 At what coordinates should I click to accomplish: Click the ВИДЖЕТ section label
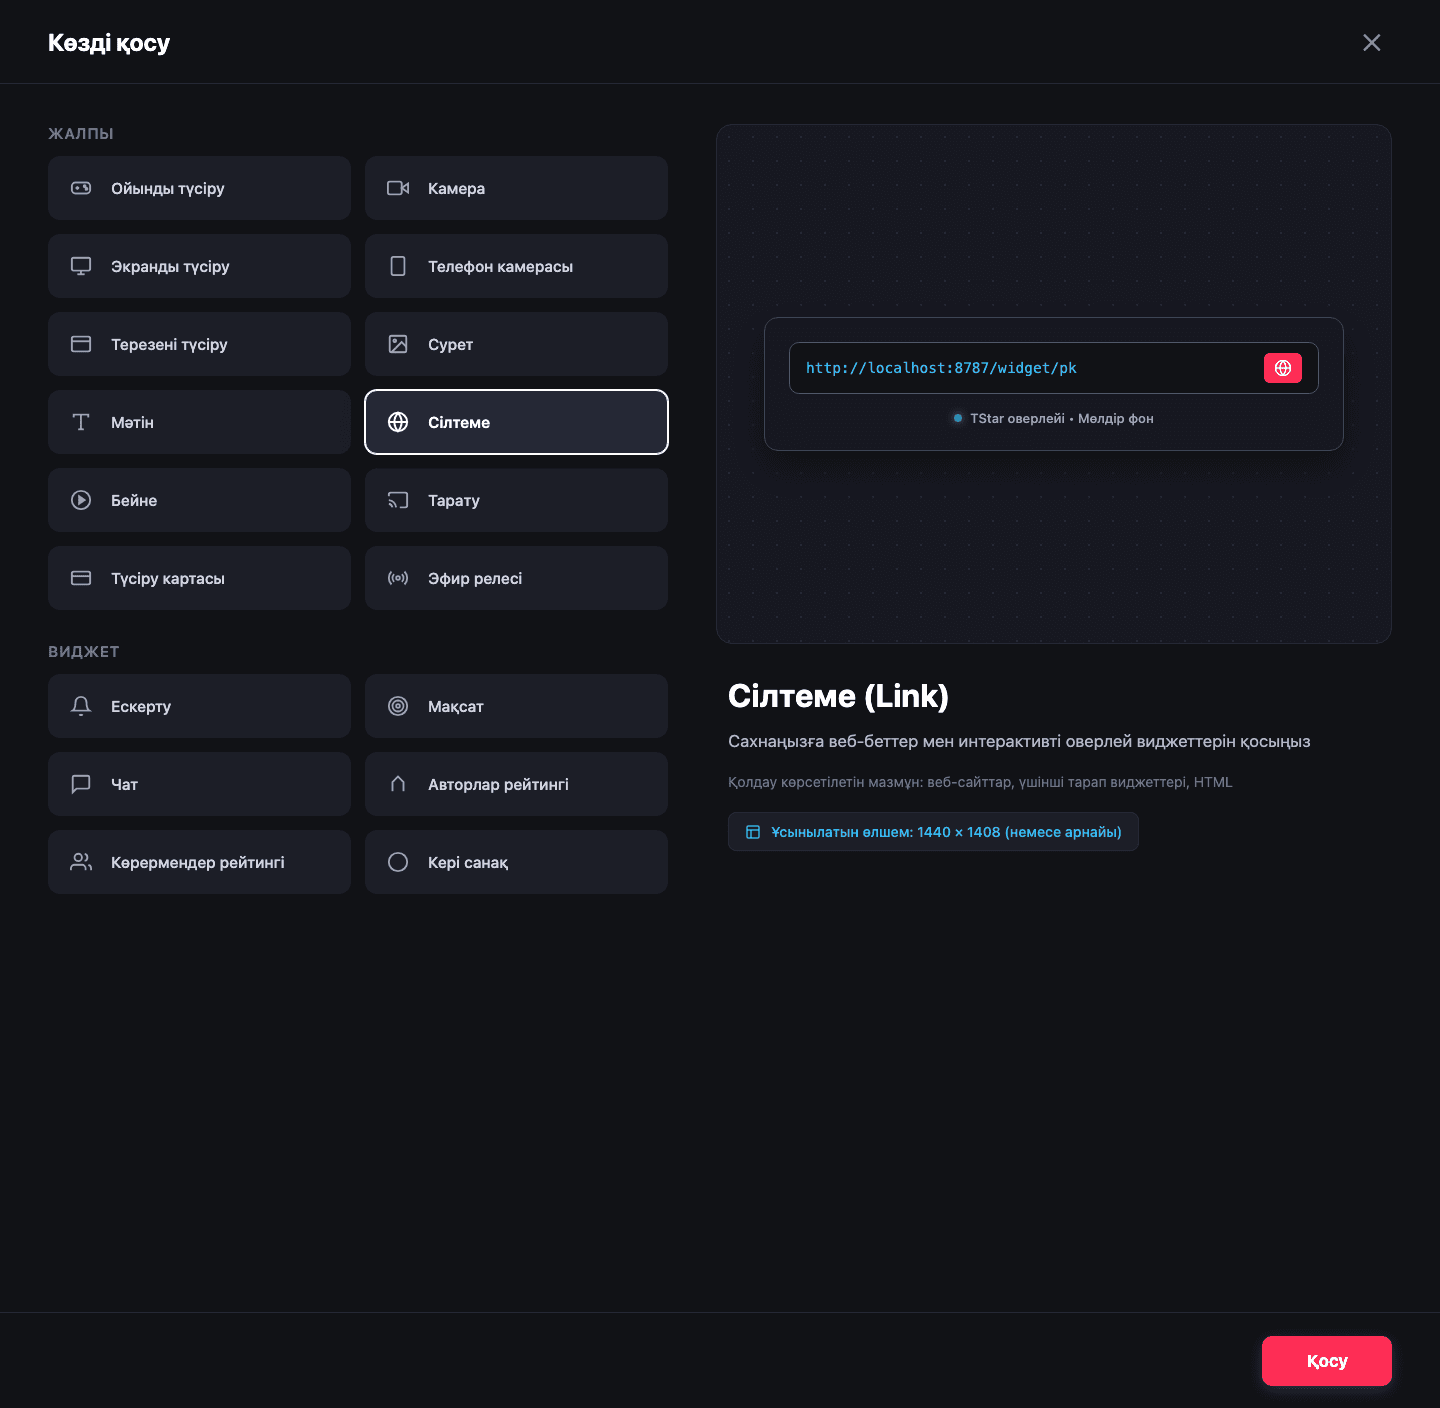tap(84, 652)
